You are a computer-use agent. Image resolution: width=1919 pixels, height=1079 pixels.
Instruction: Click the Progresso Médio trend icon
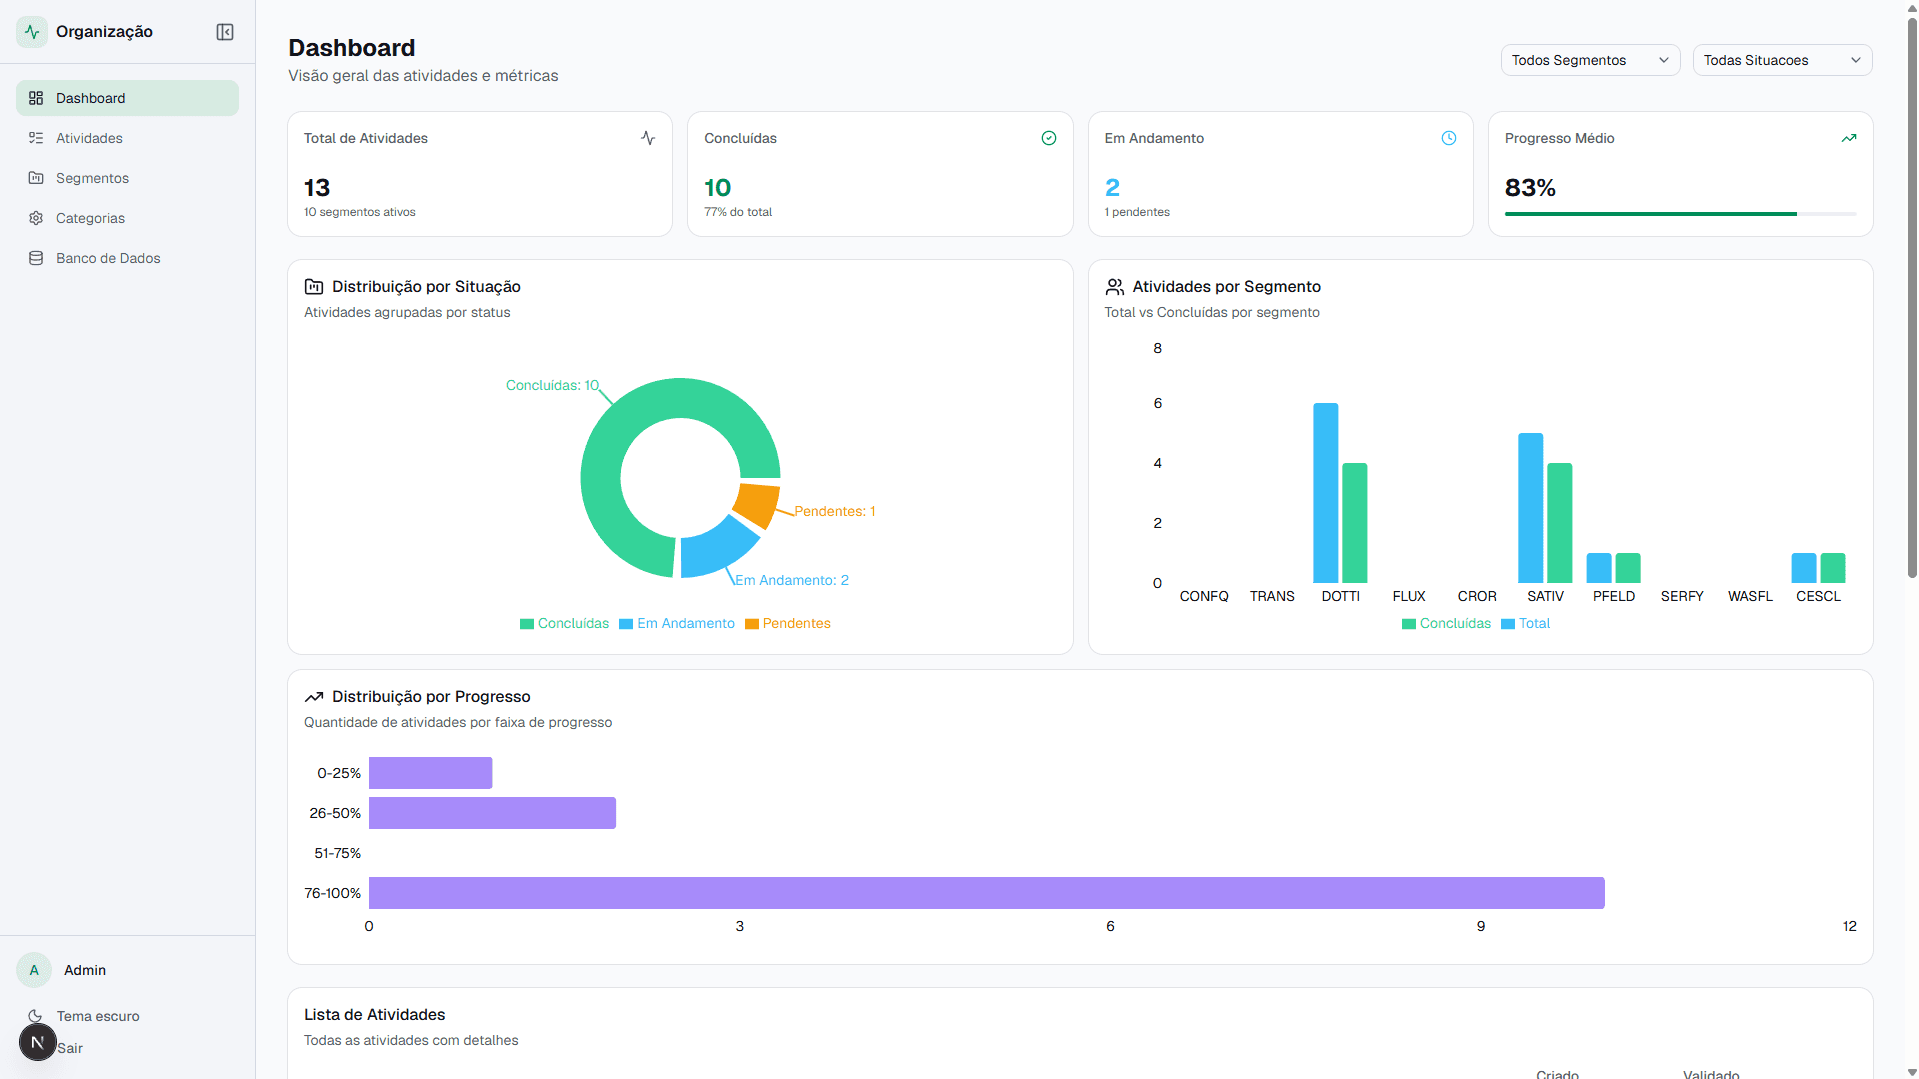tap(1849, 138)
